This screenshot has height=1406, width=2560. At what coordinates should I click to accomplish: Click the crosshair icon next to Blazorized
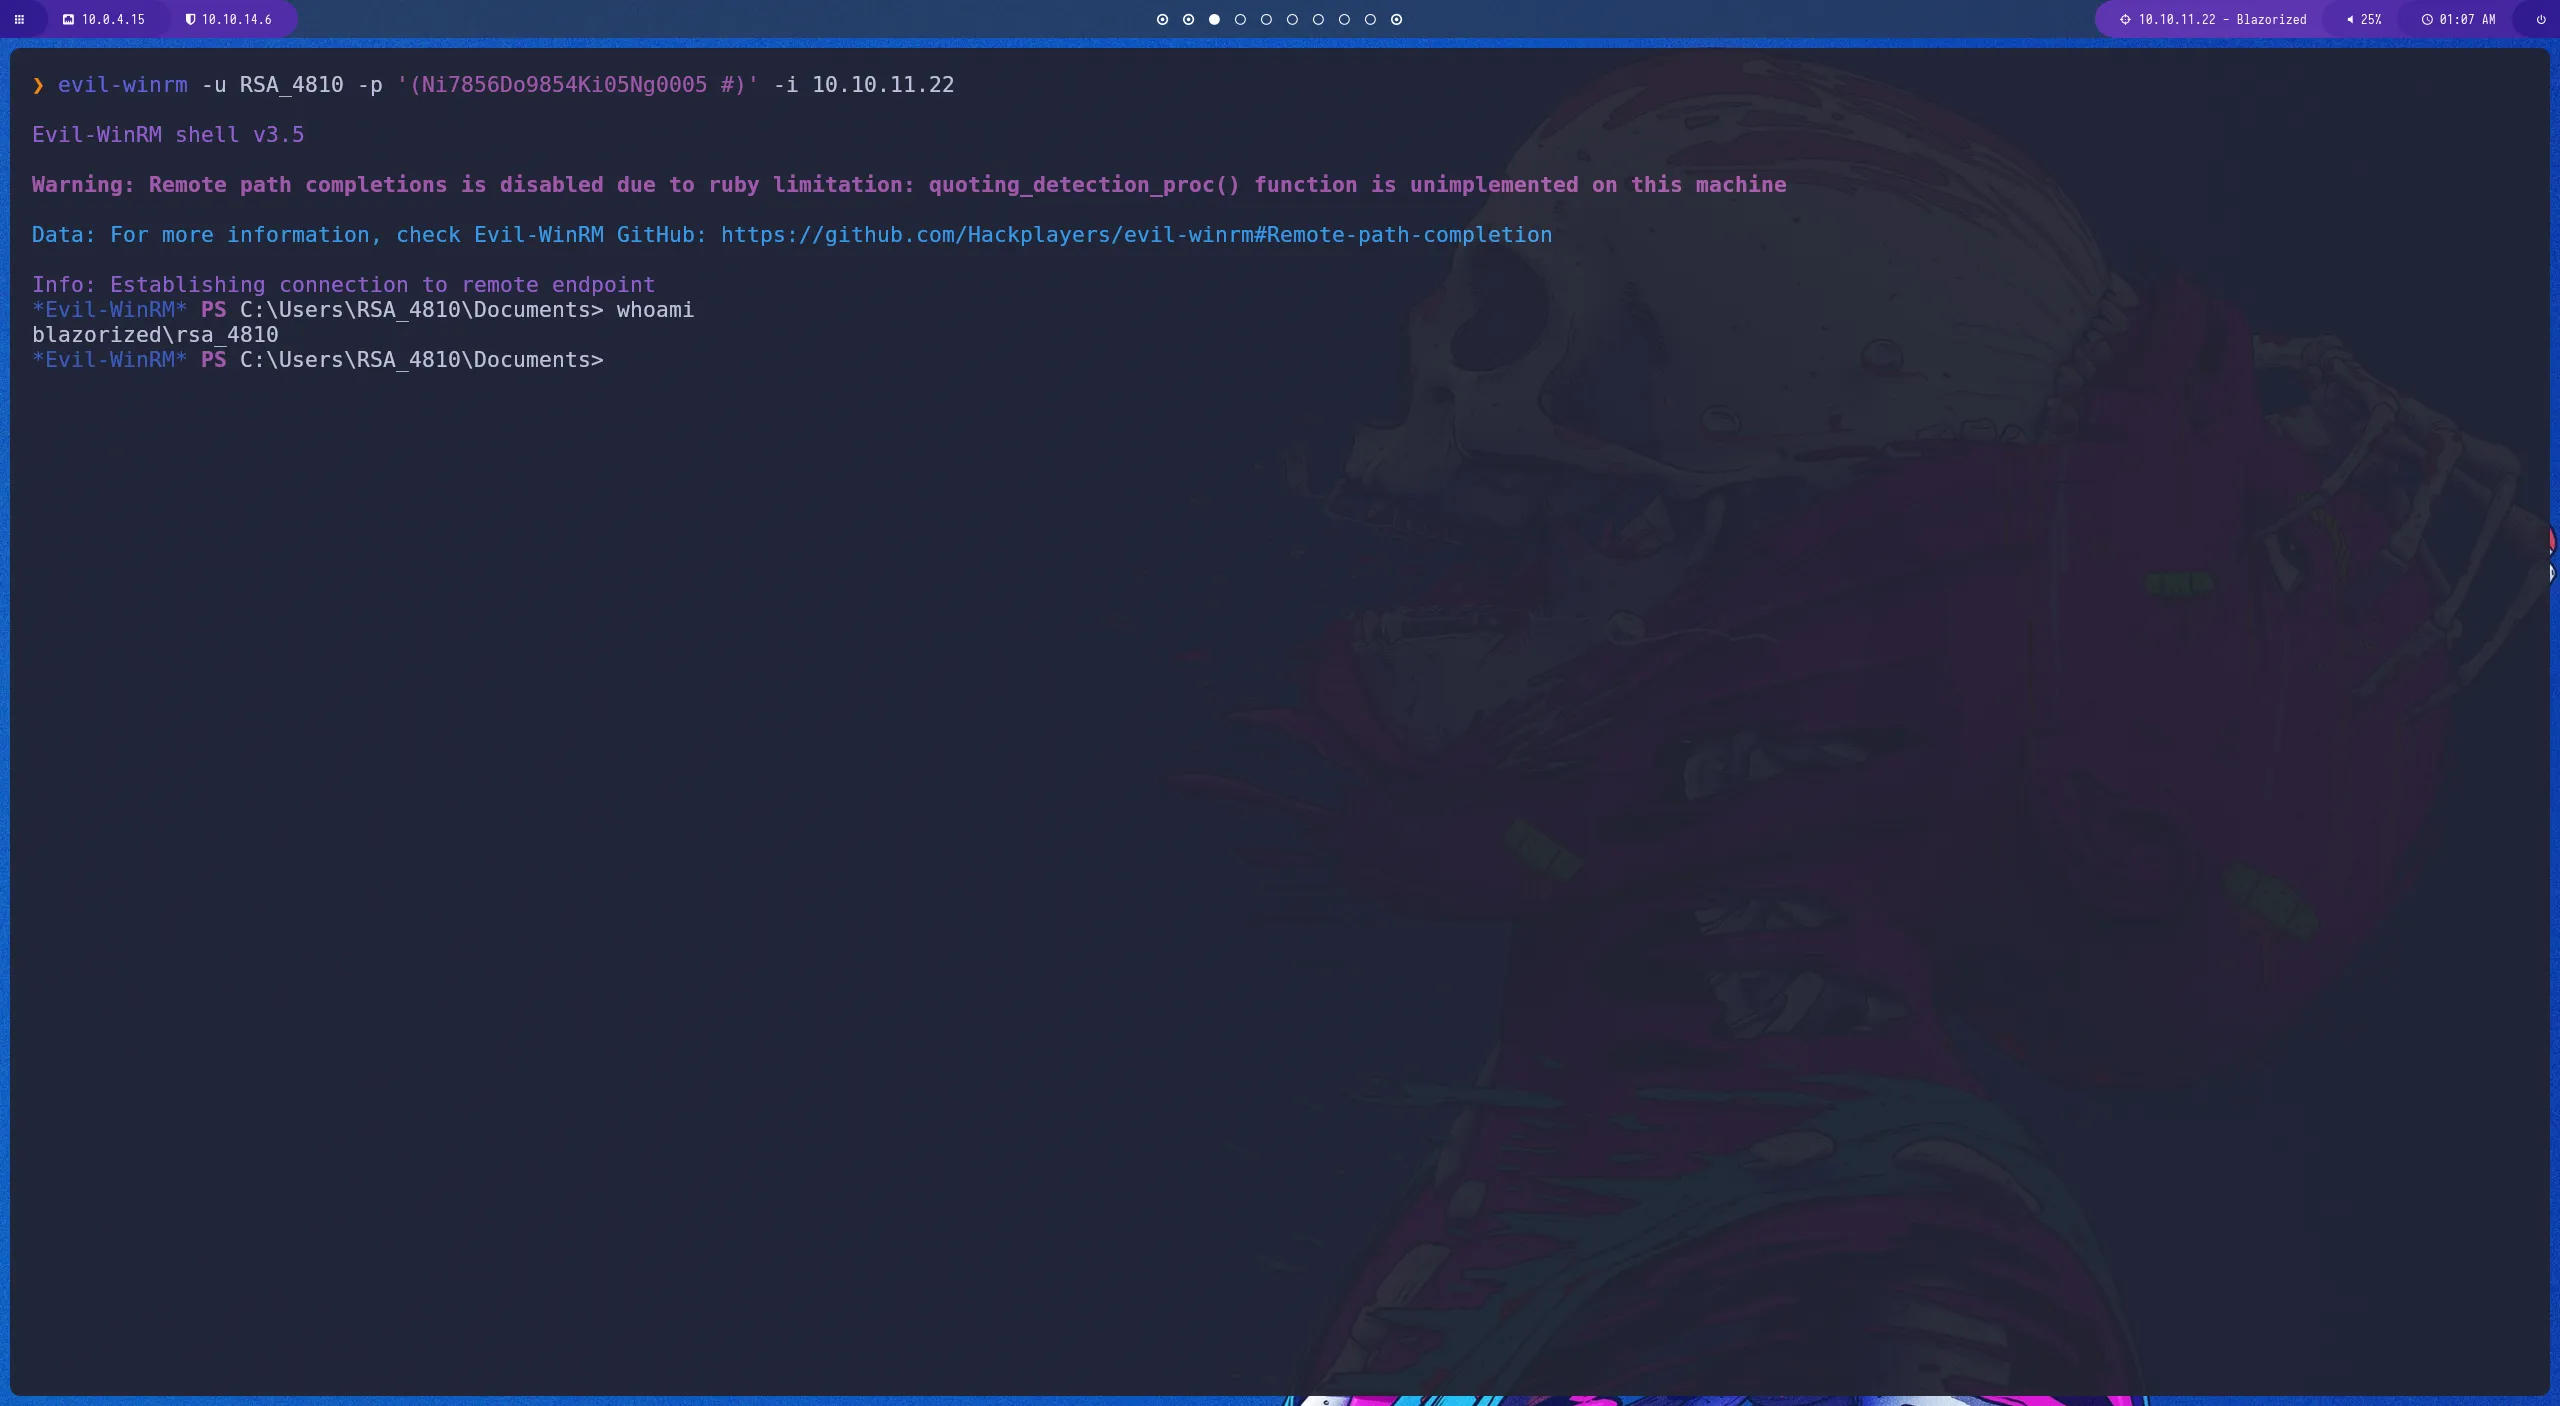click(2124, 19)
